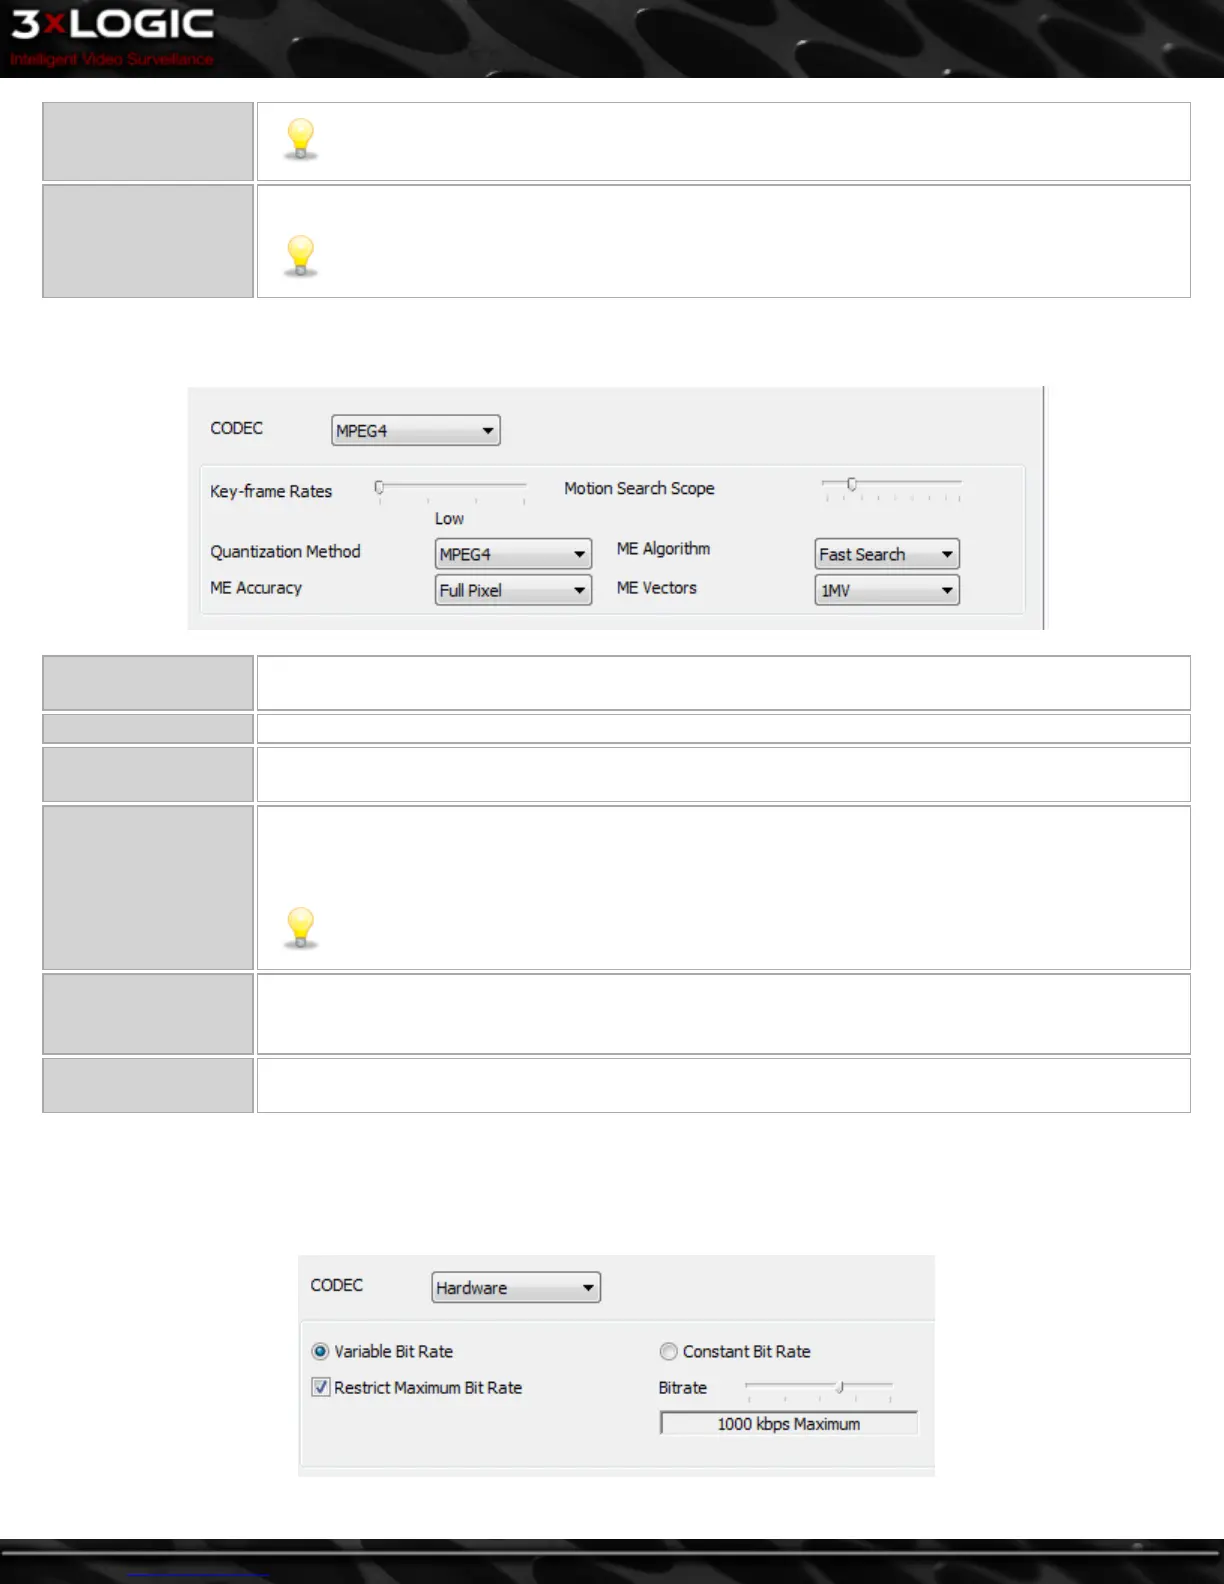Open the ME Algorithm Fast Search dropdown
This screenshot has height=1584, width=1224.
(x=887, y=554)
